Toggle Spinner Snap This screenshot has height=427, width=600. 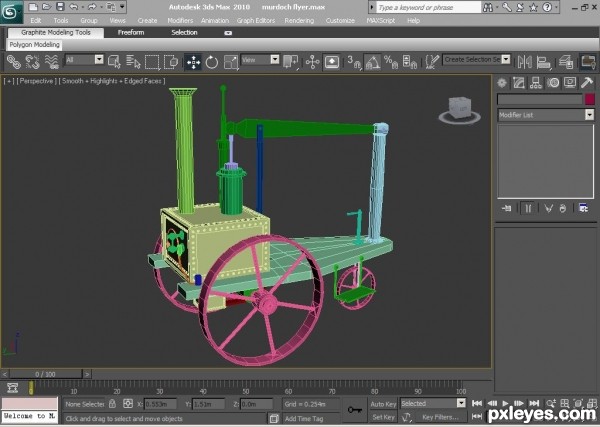tap(410, 62)
